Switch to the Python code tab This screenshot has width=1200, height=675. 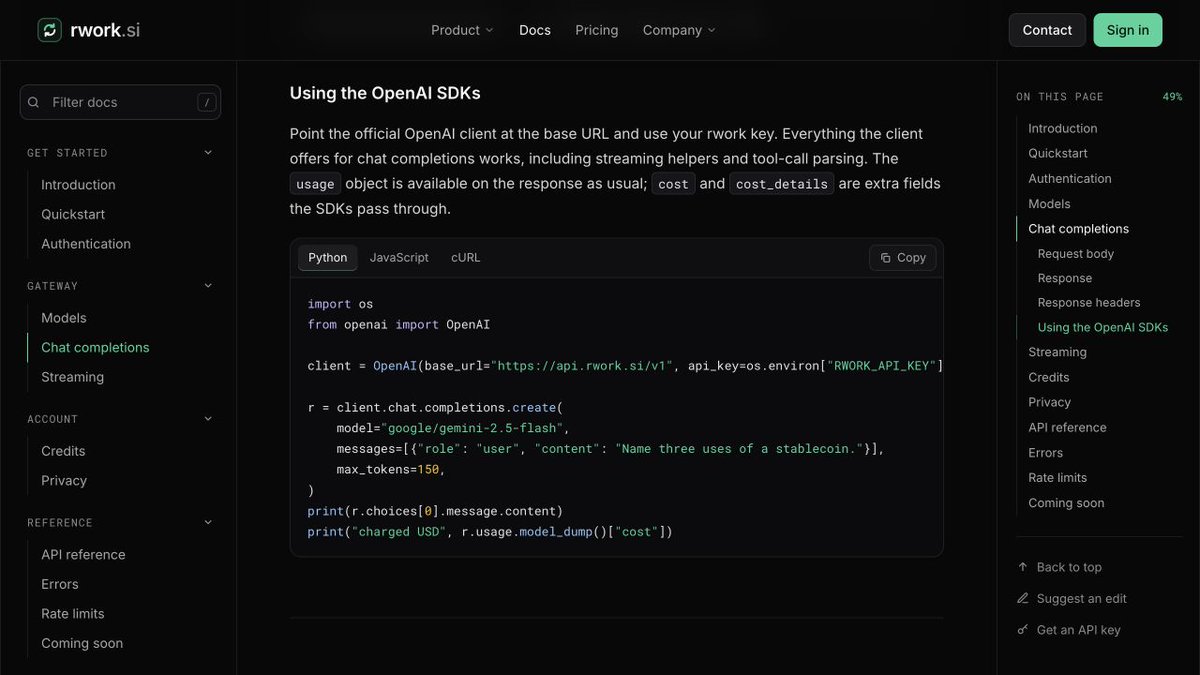328,257
